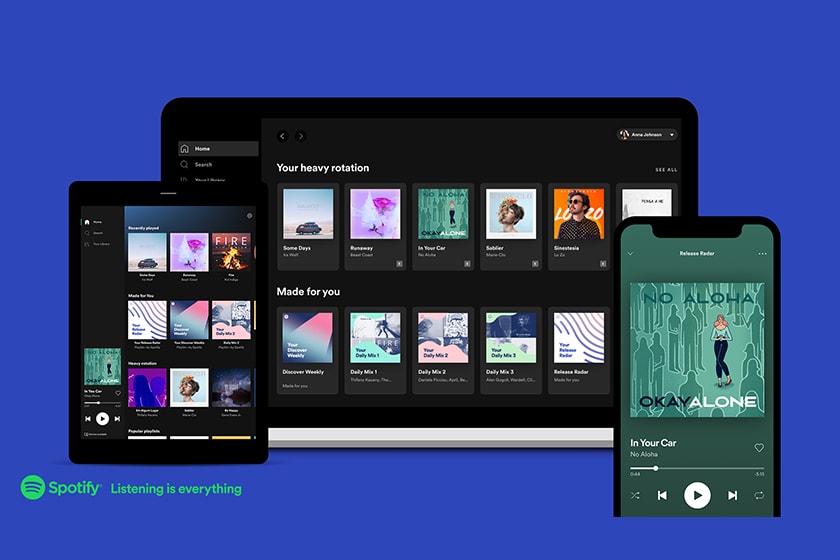This screenshot has height=560, width=840.
Task: Select Home in the laptop sidebar
Action: [x=203, y=149]
